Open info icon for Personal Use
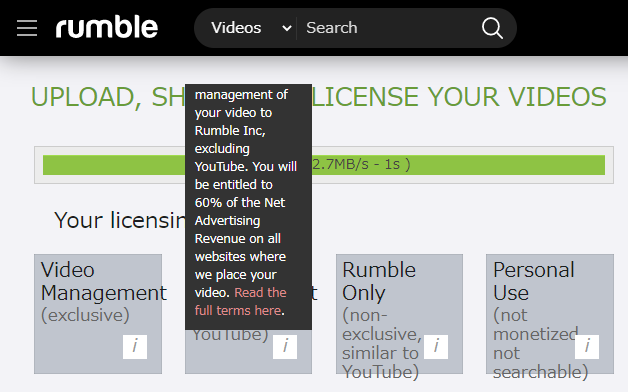 click(x=587, y=347)
